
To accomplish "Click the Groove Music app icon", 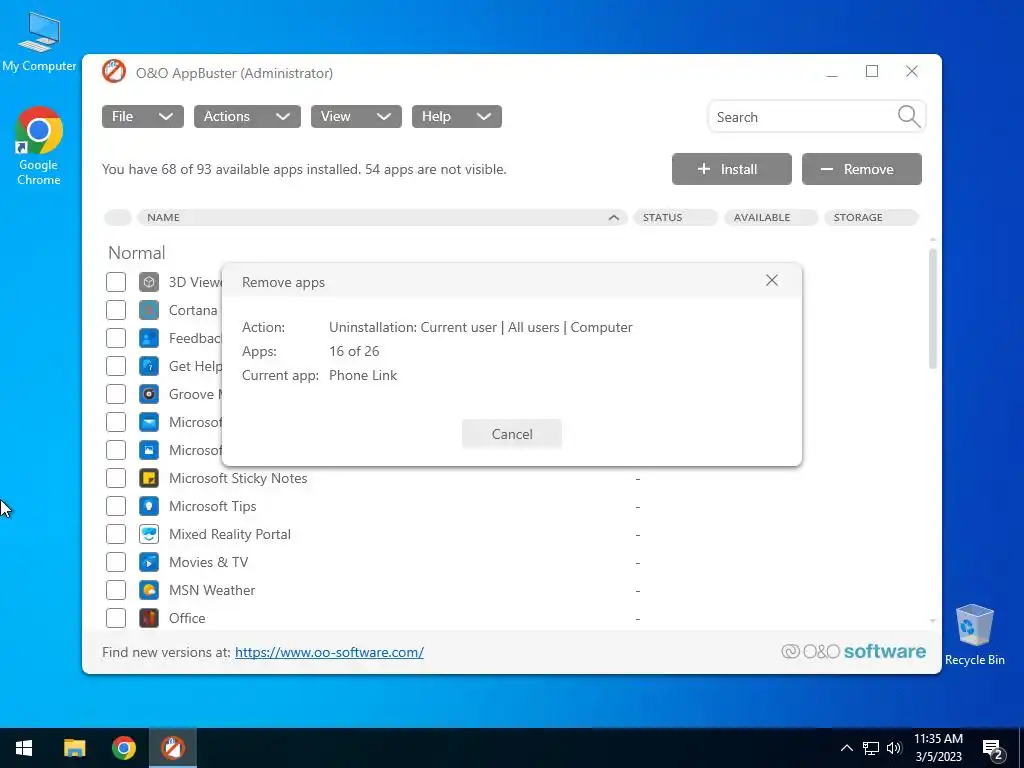I will [149, 394].
